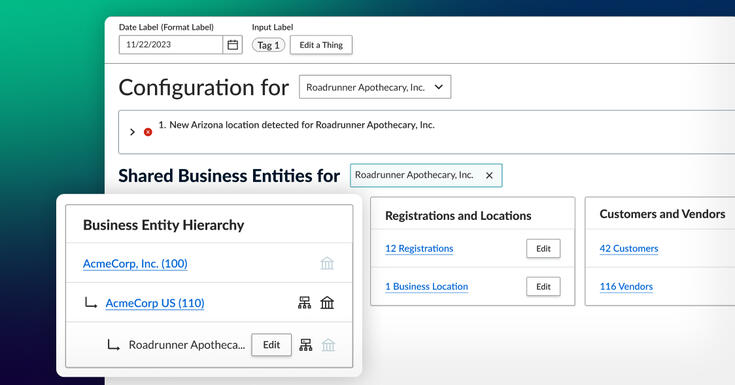Click the Shared Business Entities company field

426,175
